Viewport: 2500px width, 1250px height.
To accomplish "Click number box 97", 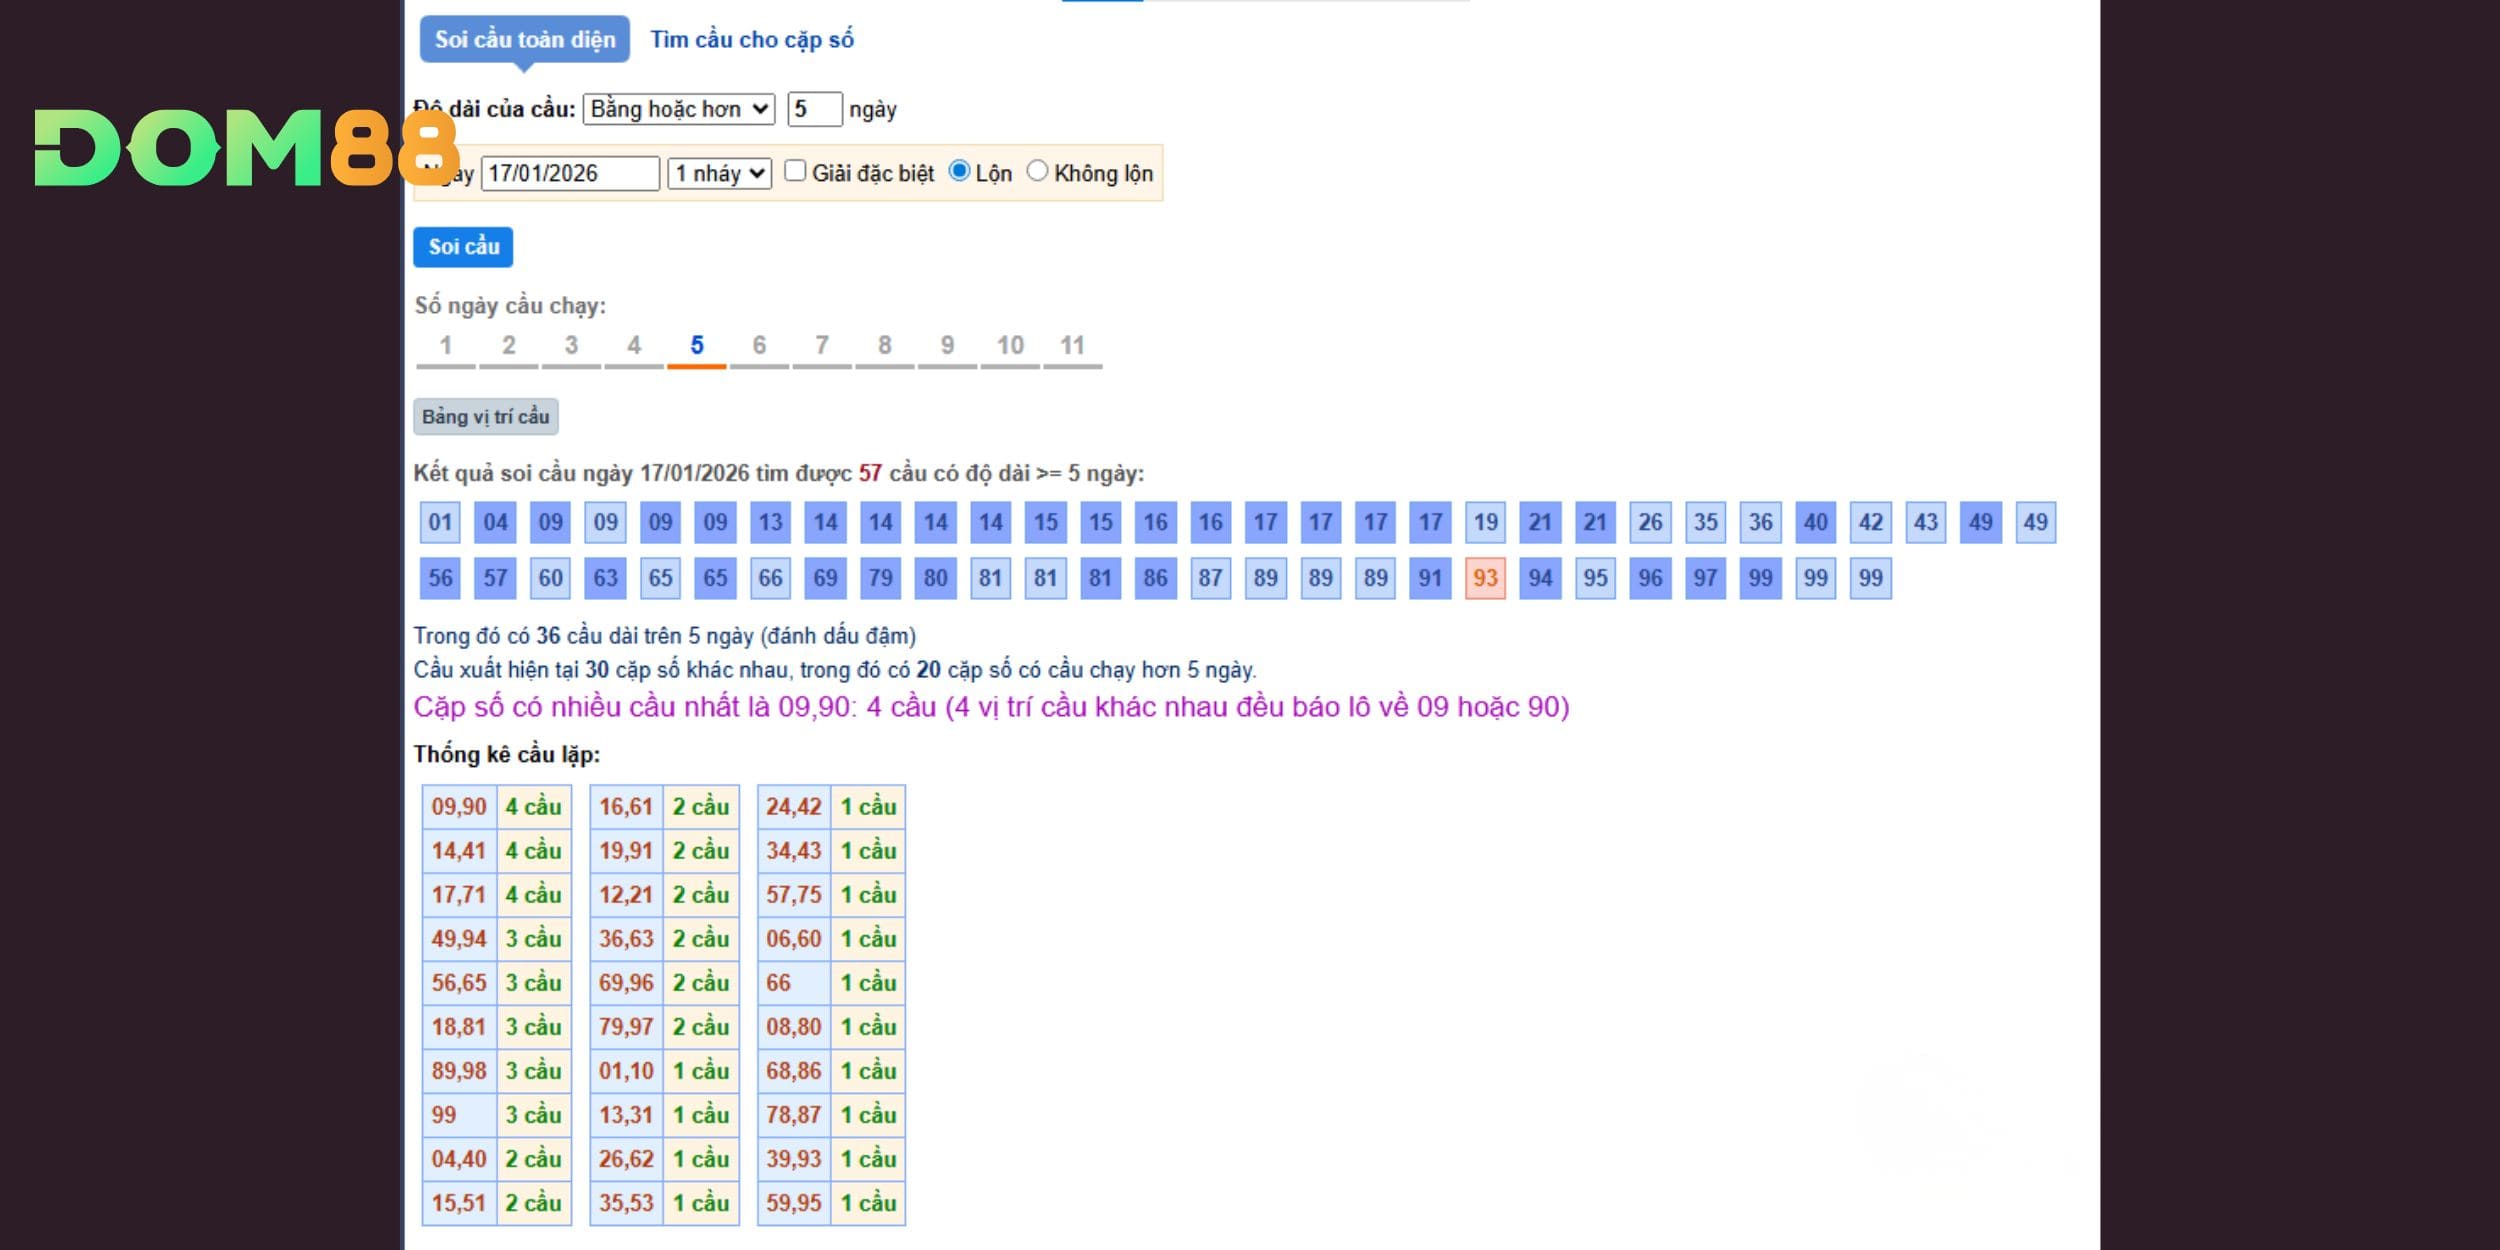I will click(1705, 578).
